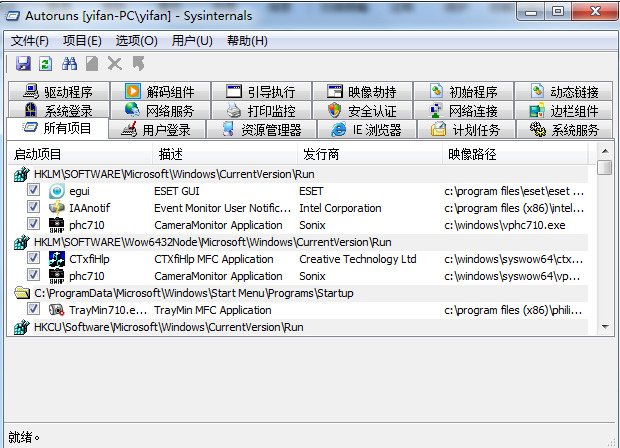Click the jump-to arrow toolbar icon
Screen dimensions: 620x448
point(138,63)
